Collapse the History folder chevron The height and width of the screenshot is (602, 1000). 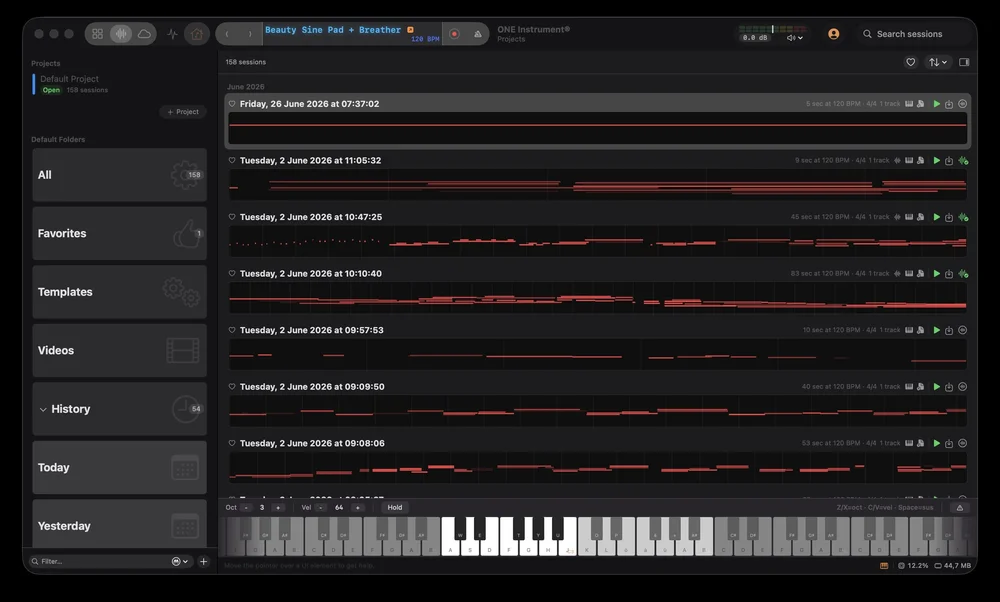coord(43,409)
